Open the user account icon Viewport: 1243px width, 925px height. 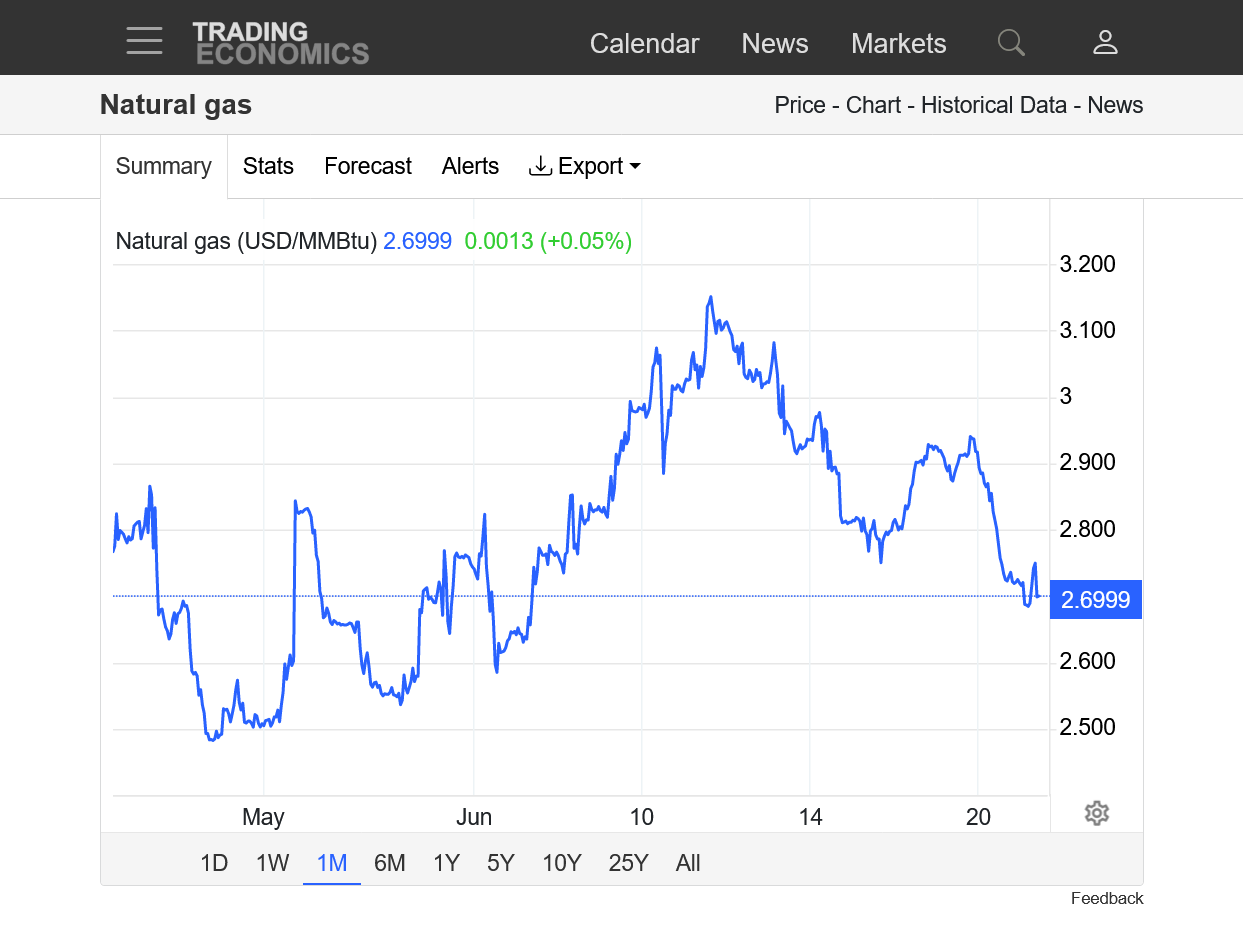pos(1105,42)
